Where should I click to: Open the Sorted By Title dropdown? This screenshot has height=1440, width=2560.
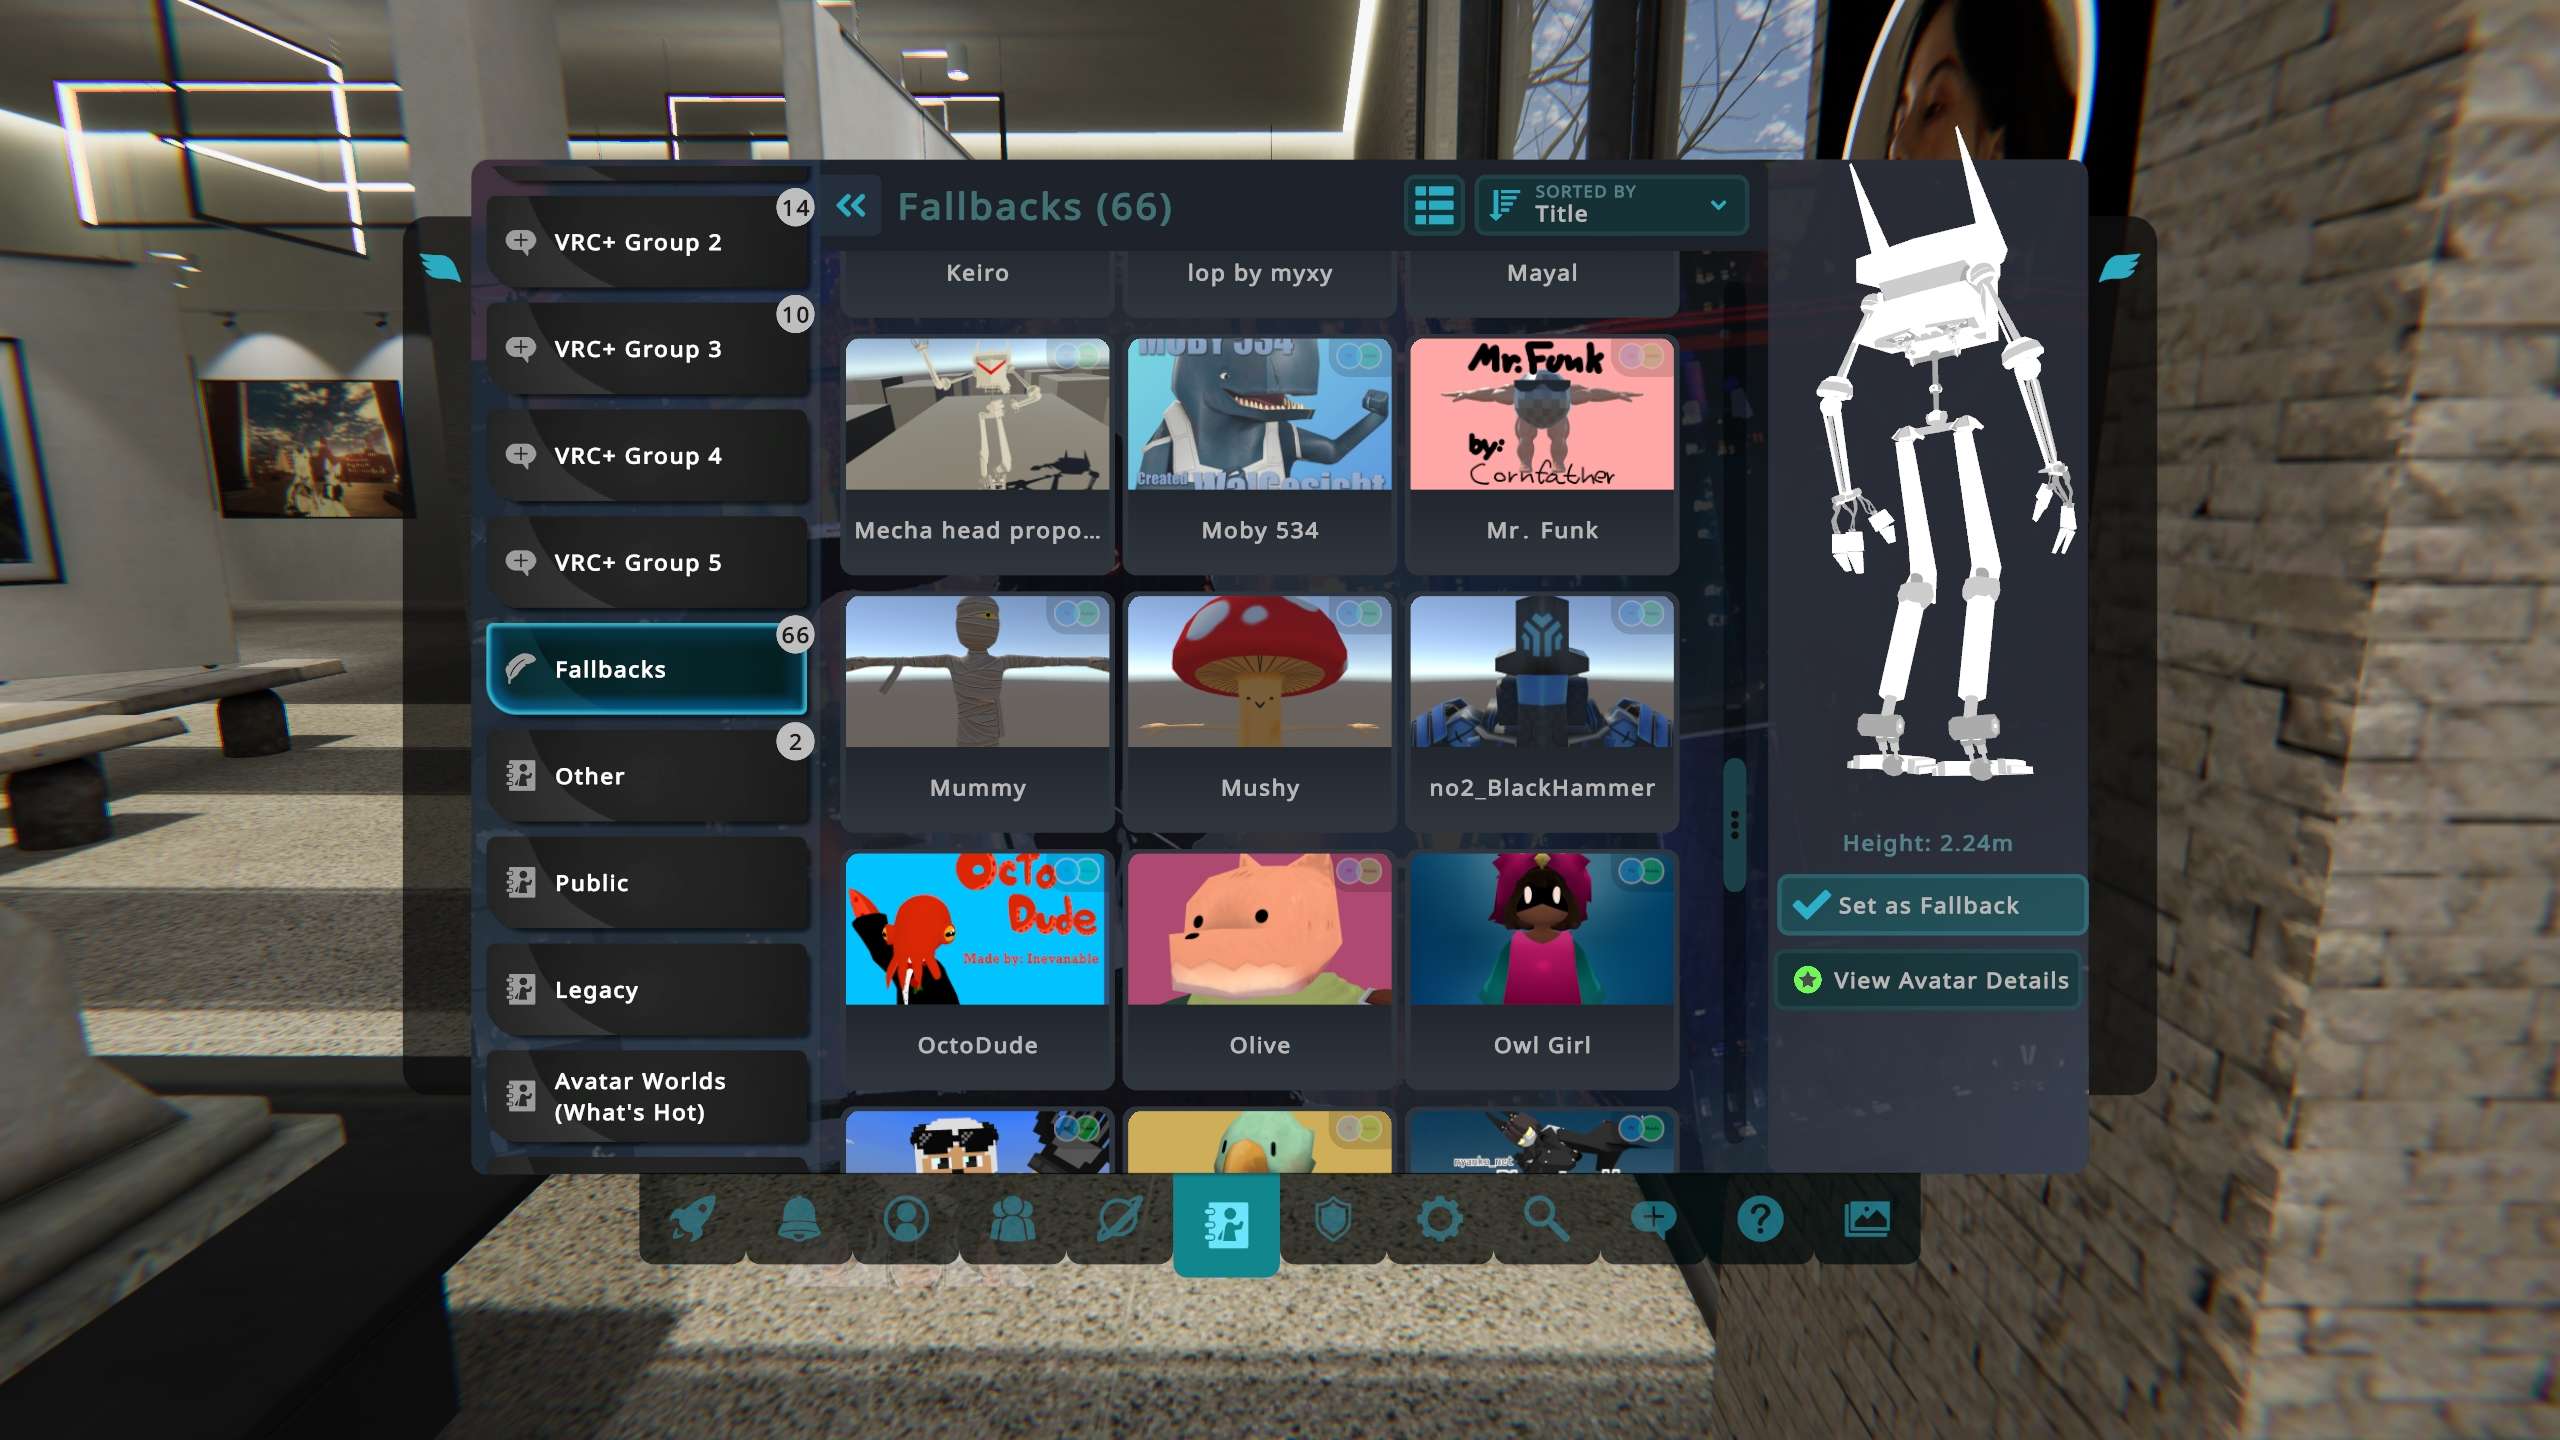1611,206
